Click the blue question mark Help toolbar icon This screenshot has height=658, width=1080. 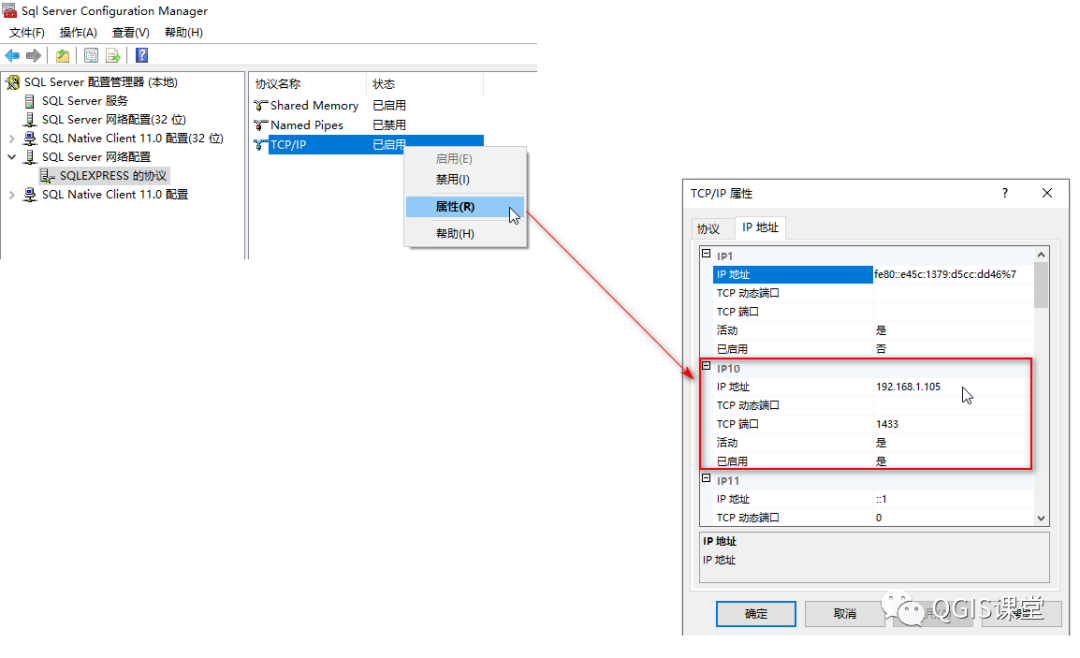click(142, 56)
